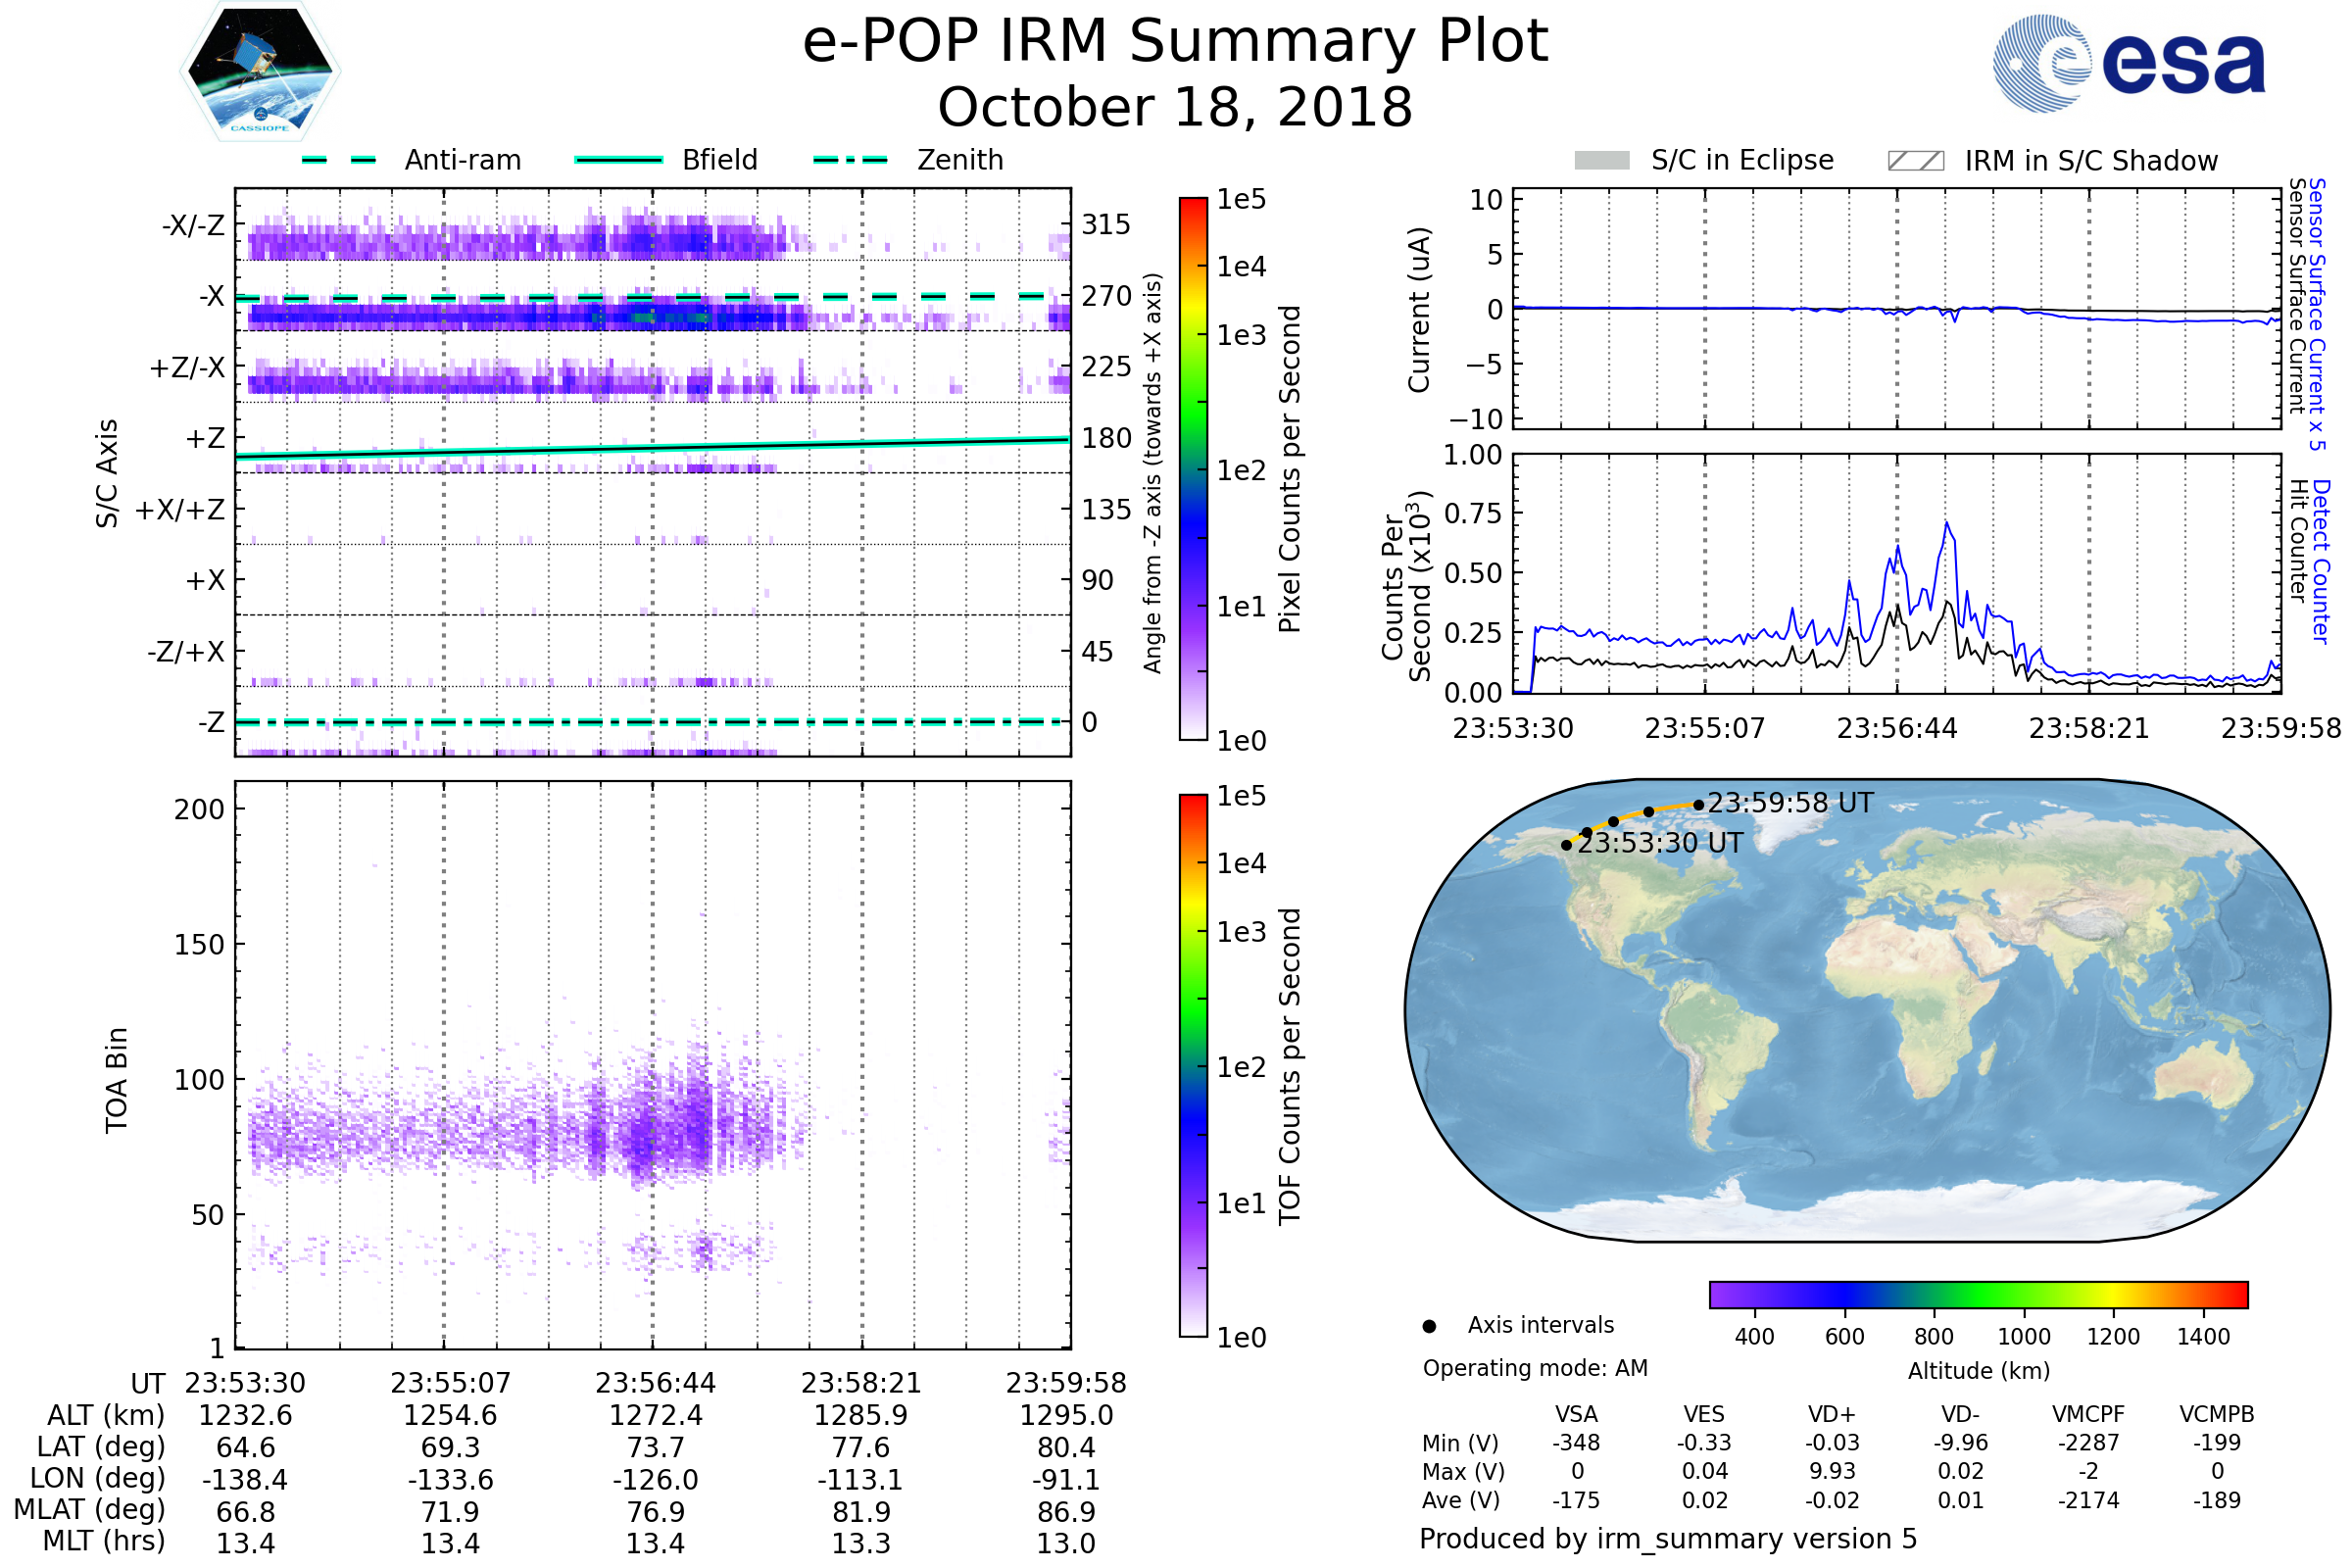This screenshot has width=2352, height=1568.
Task: Click the ESA logo
Action: pos(2128,62)
